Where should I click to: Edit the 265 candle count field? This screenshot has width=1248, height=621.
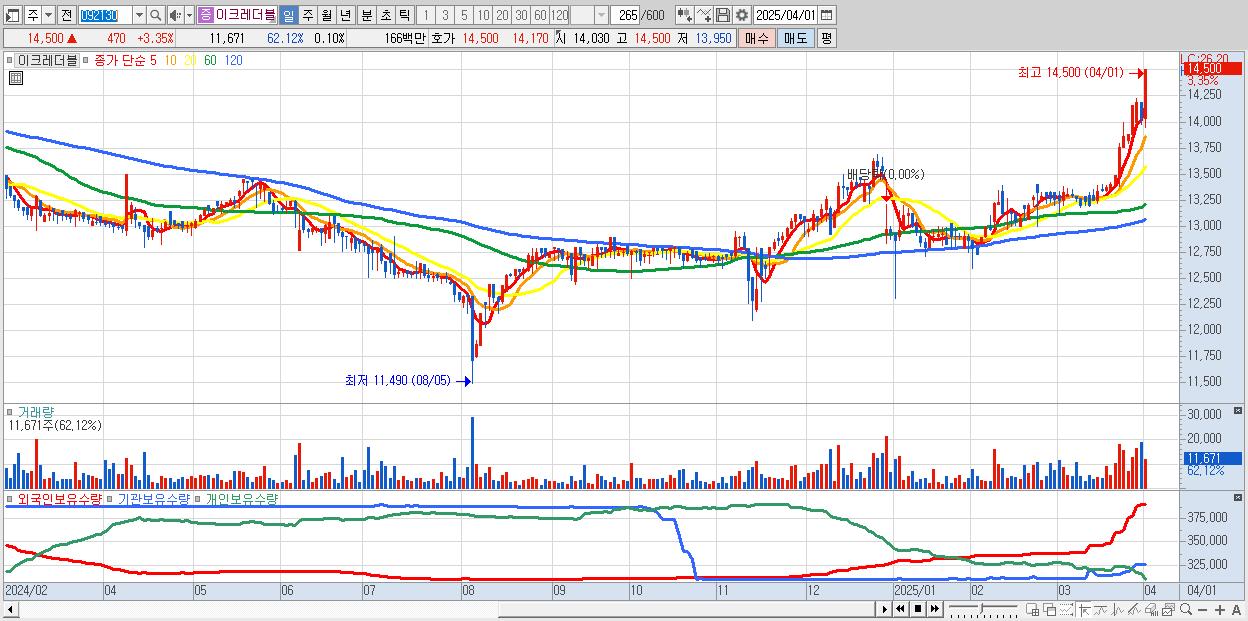click(x=625, y=15)
